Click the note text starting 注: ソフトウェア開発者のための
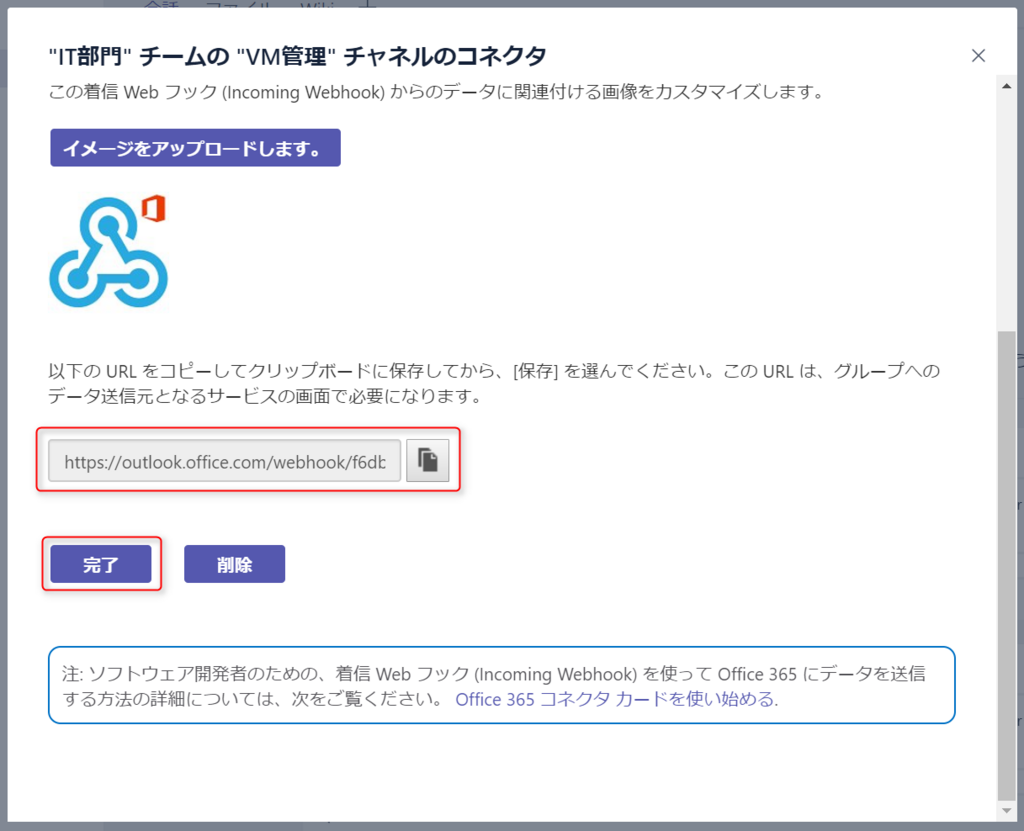 click(x=494, y=686)
